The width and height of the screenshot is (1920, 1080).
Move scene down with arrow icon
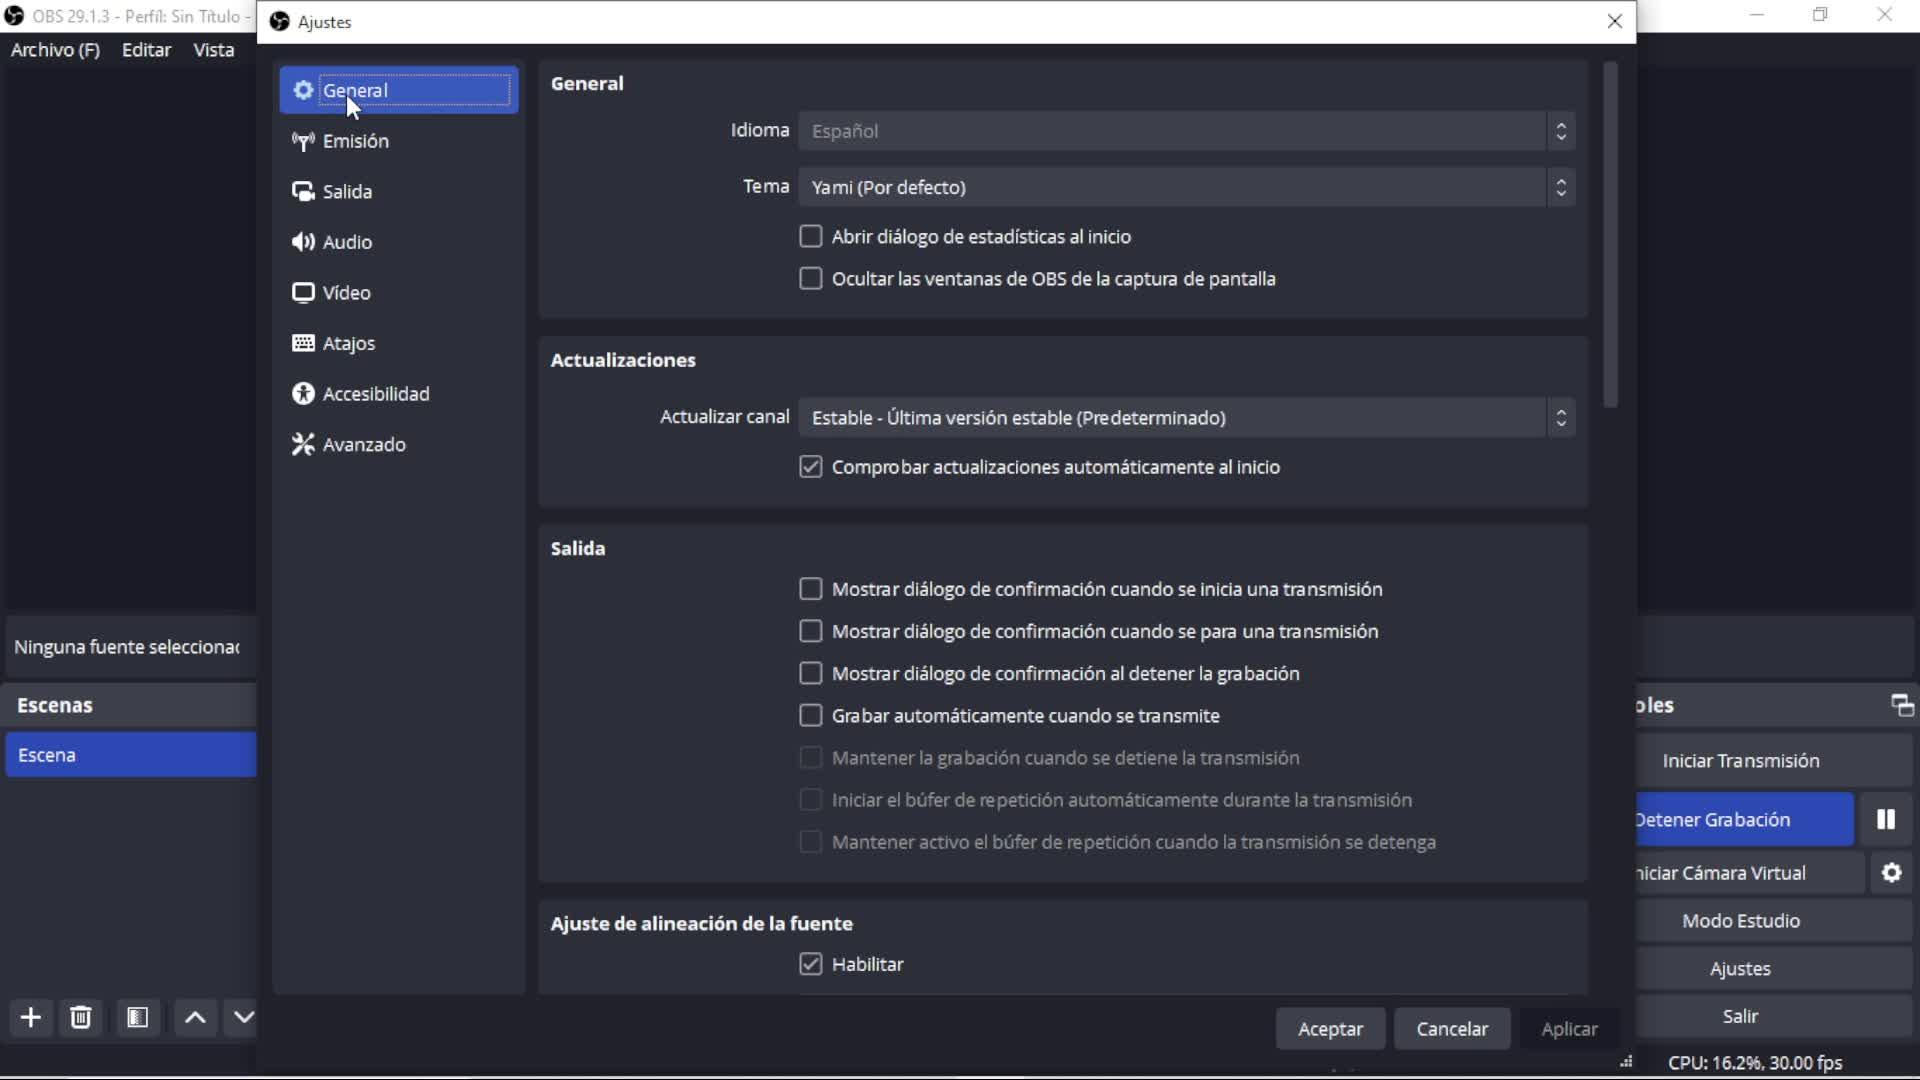click(243, 1017)
